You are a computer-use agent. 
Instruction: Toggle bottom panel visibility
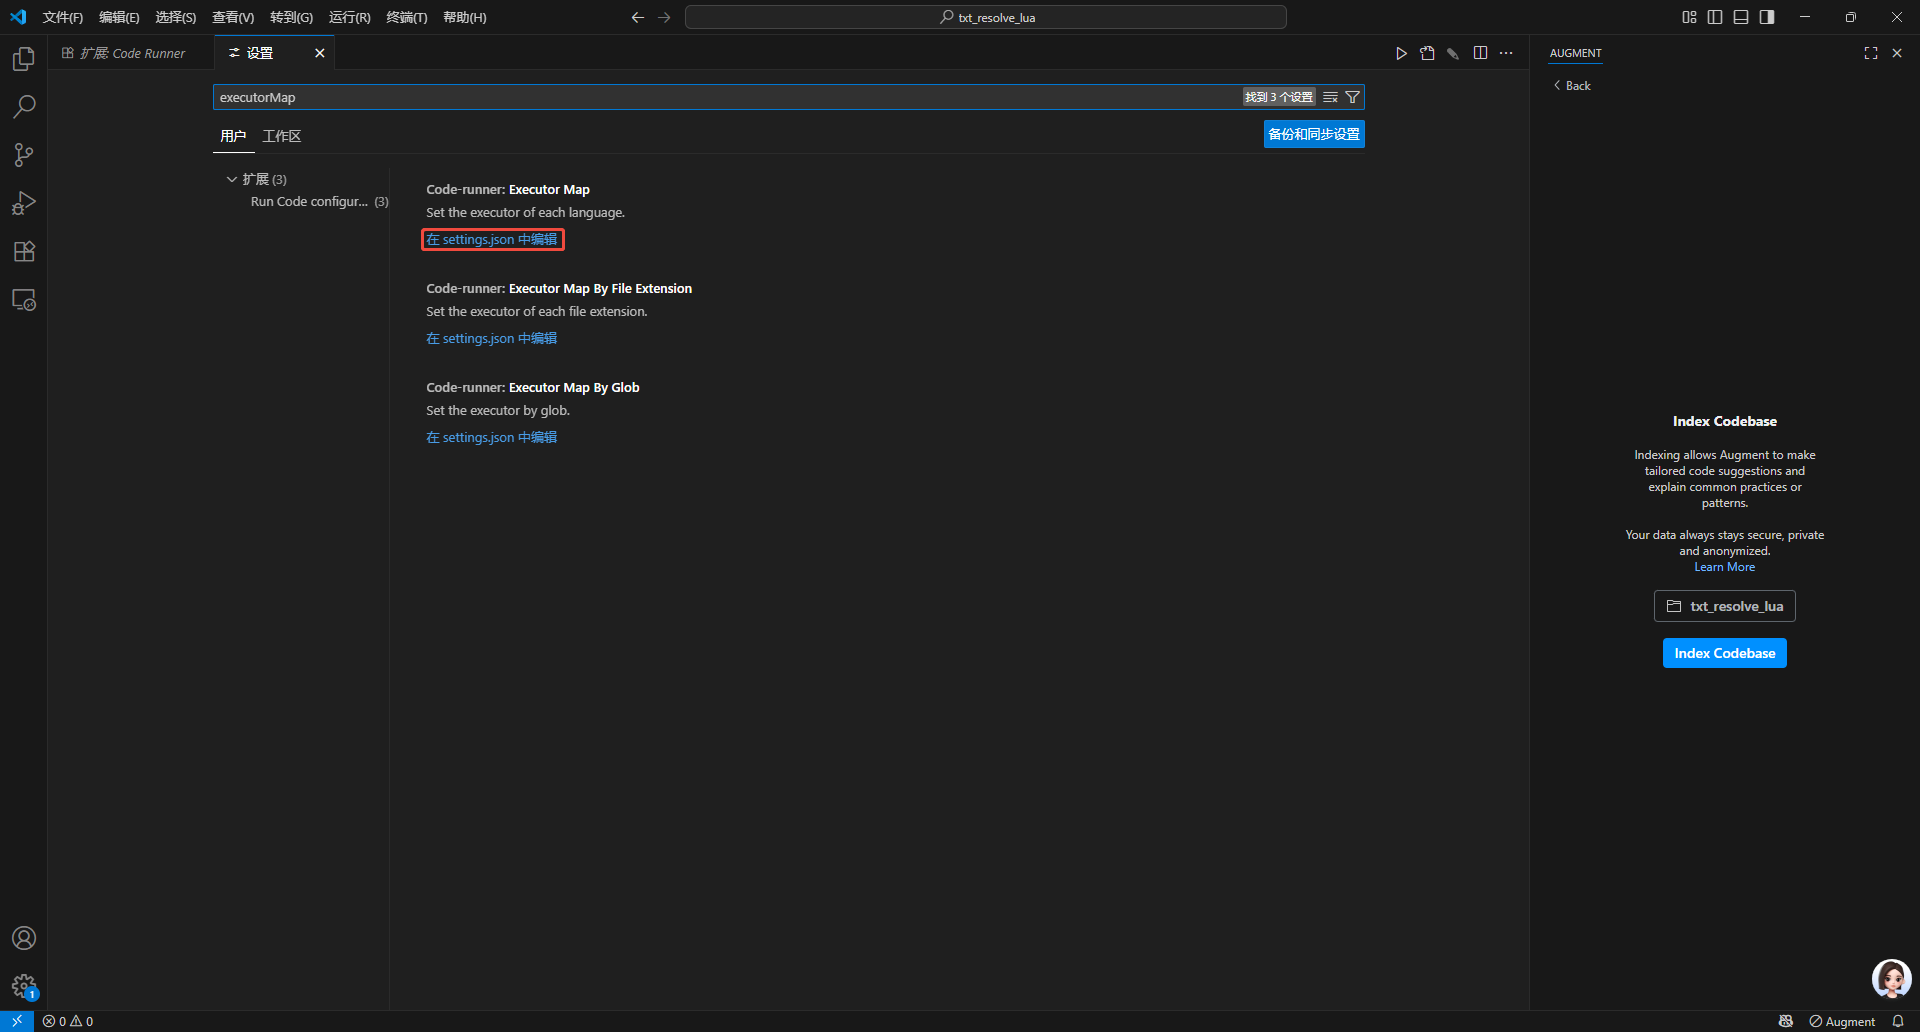coord(1741,17)
